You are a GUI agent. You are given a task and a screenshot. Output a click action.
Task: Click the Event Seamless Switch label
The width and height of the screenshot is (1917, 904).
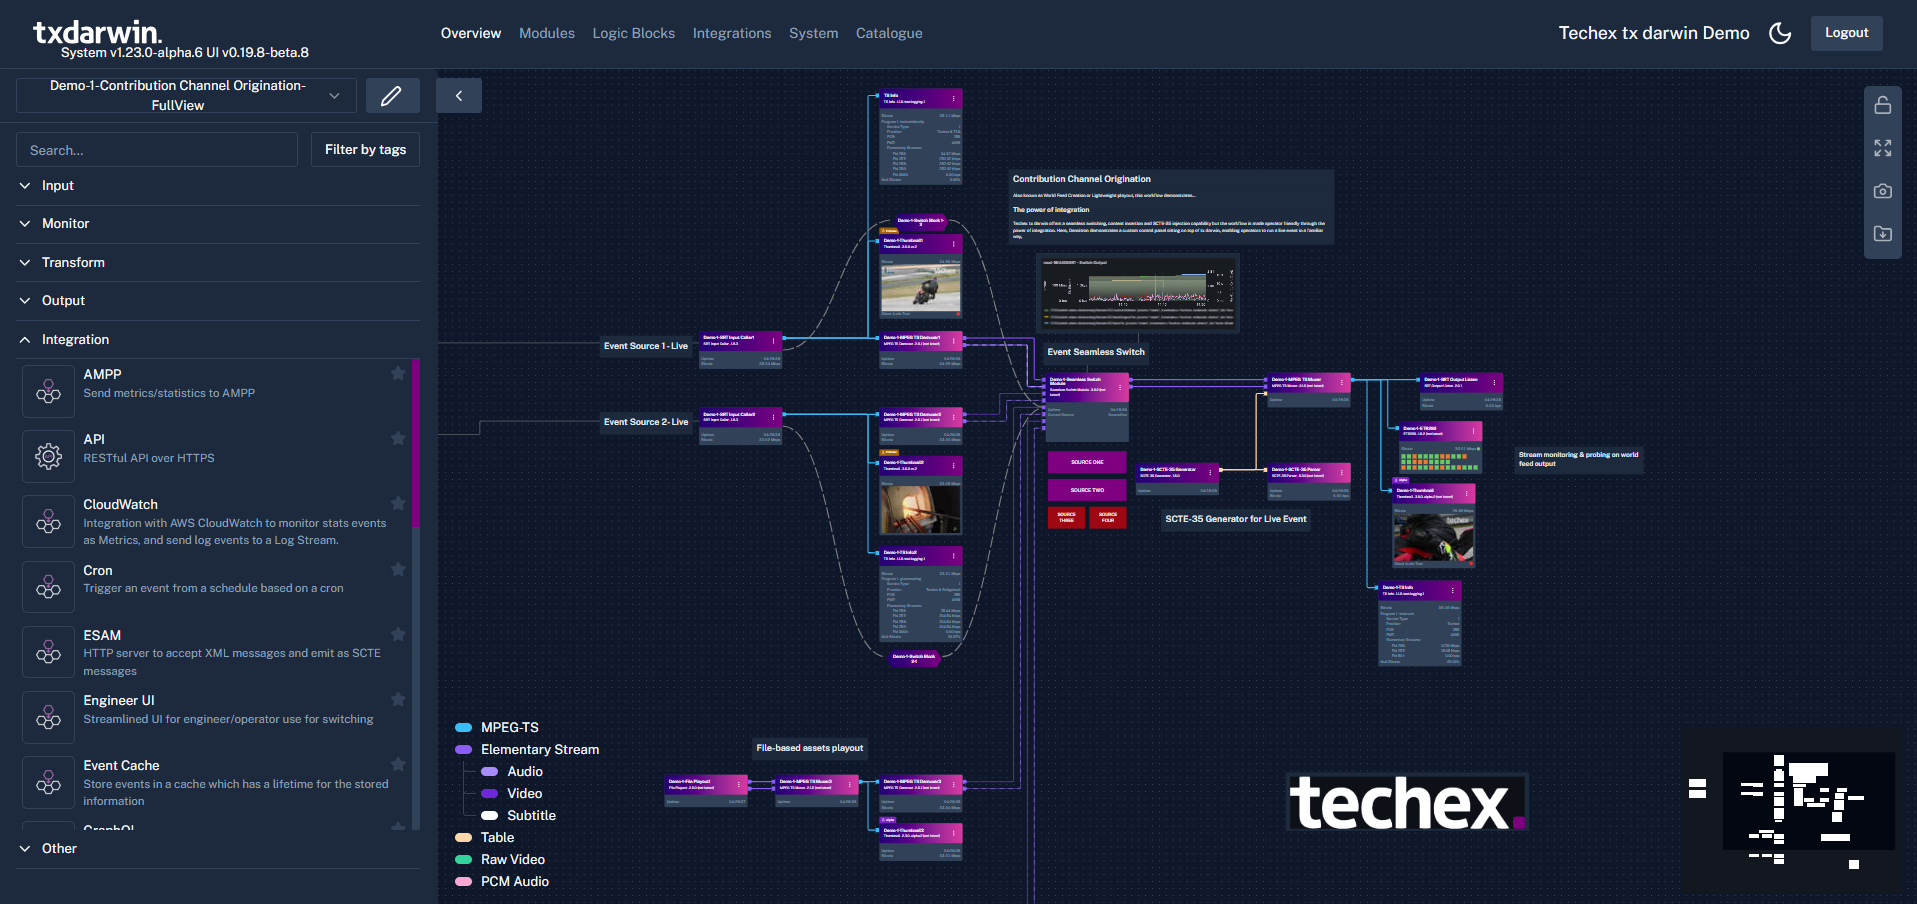pos(1096,352)
